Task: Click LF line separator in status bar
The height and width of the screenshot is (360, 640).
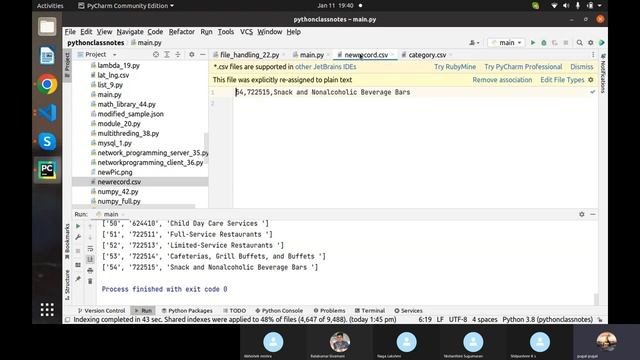Action: coord(440,320)
